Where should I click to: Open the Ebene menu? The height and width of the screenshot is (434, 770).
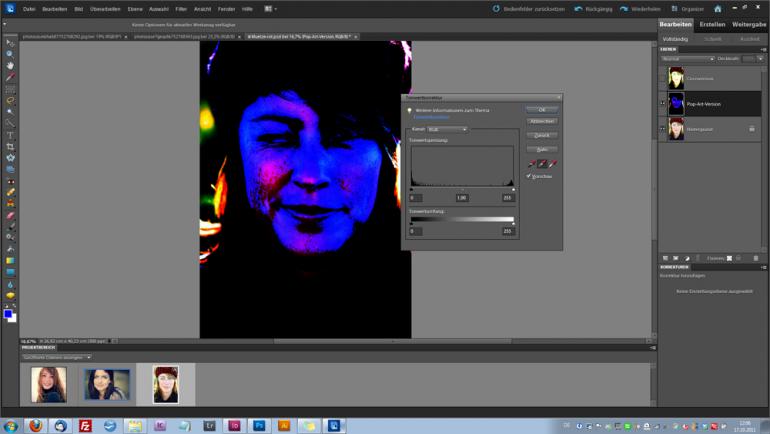(x=135, y=9)
